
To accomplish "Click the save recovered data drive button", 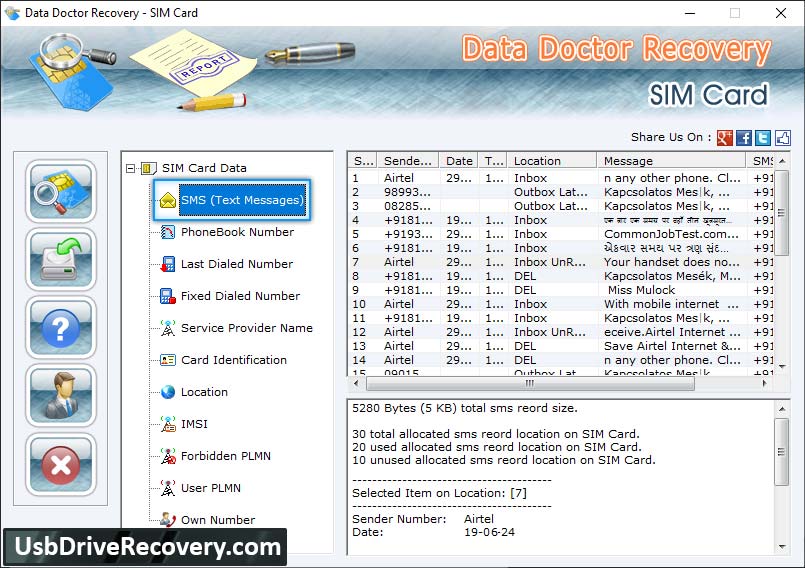I will tap(61, 260).
